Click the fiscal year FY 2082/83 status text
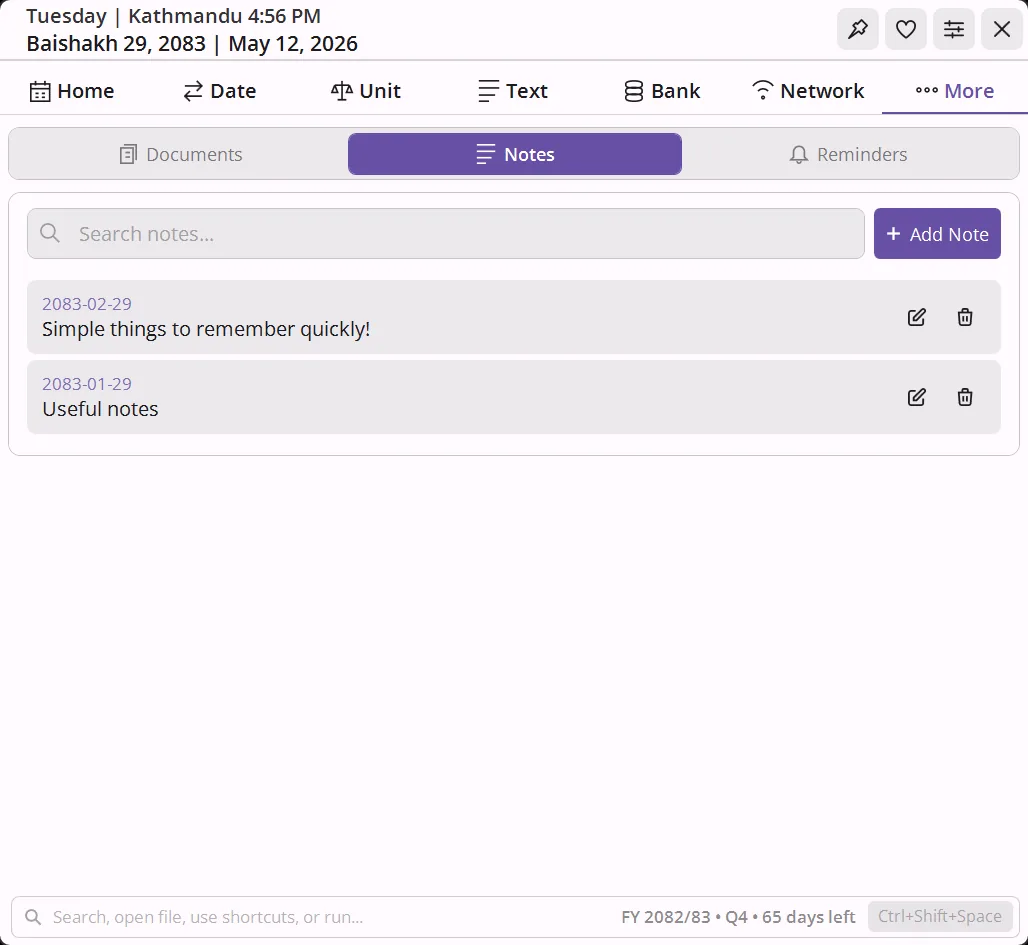This screenshot has height=945, width=1028. pyautogui.click(x=738, y=917)
